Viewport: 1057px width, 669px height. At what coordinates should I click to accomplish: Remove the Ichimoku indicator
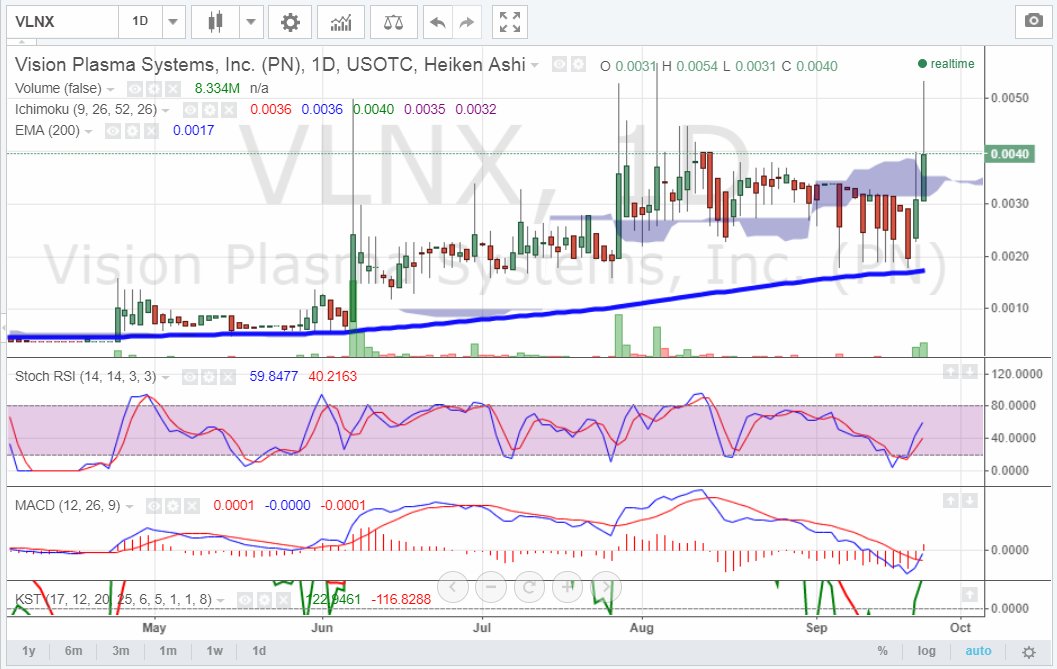229,110
